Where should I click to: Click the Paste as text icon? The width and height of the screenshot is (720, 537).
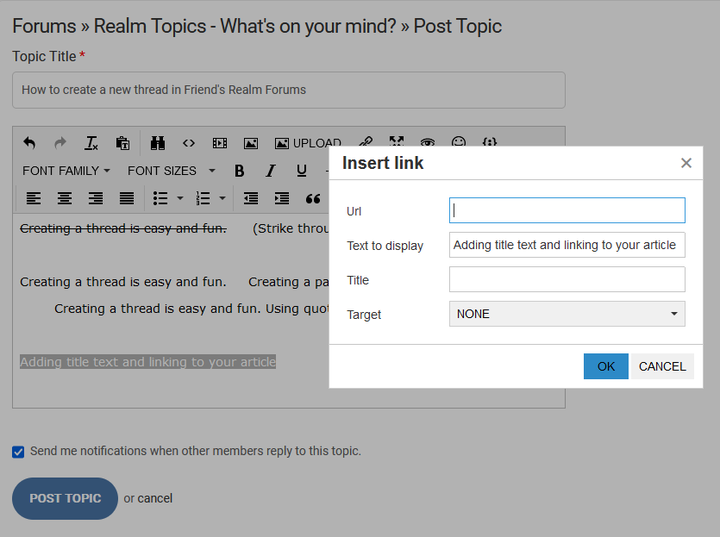coord(123,143)
